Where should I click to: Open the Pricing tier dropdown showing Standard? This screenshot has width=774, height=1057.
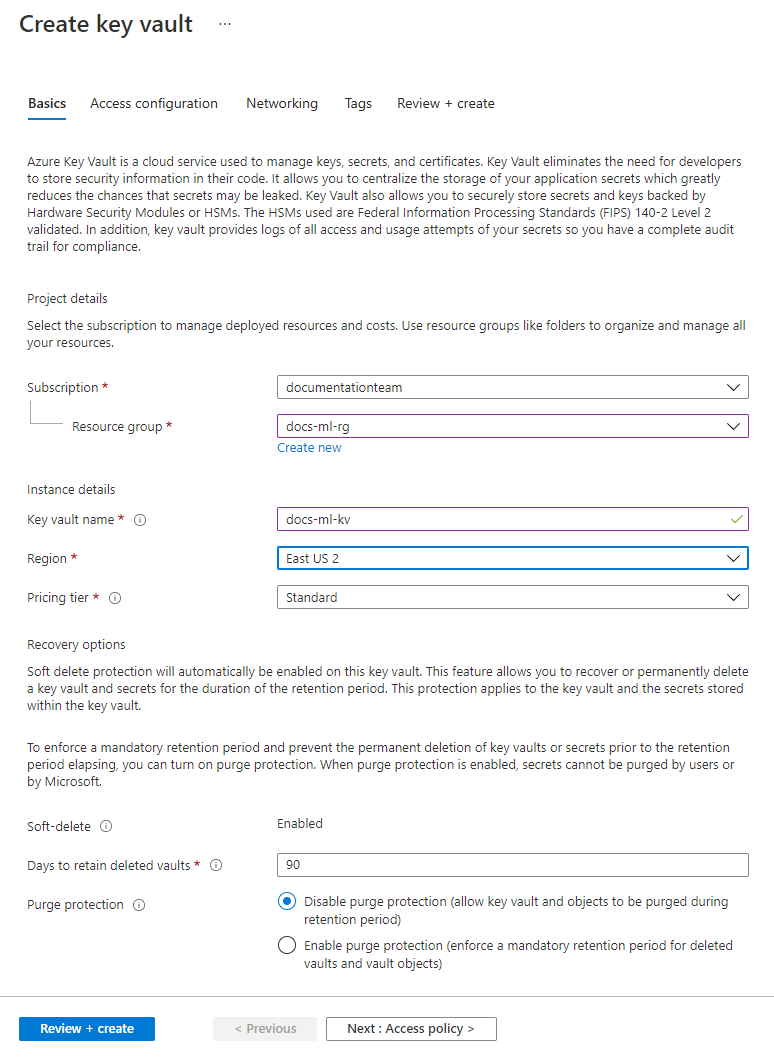pos(512,598)
